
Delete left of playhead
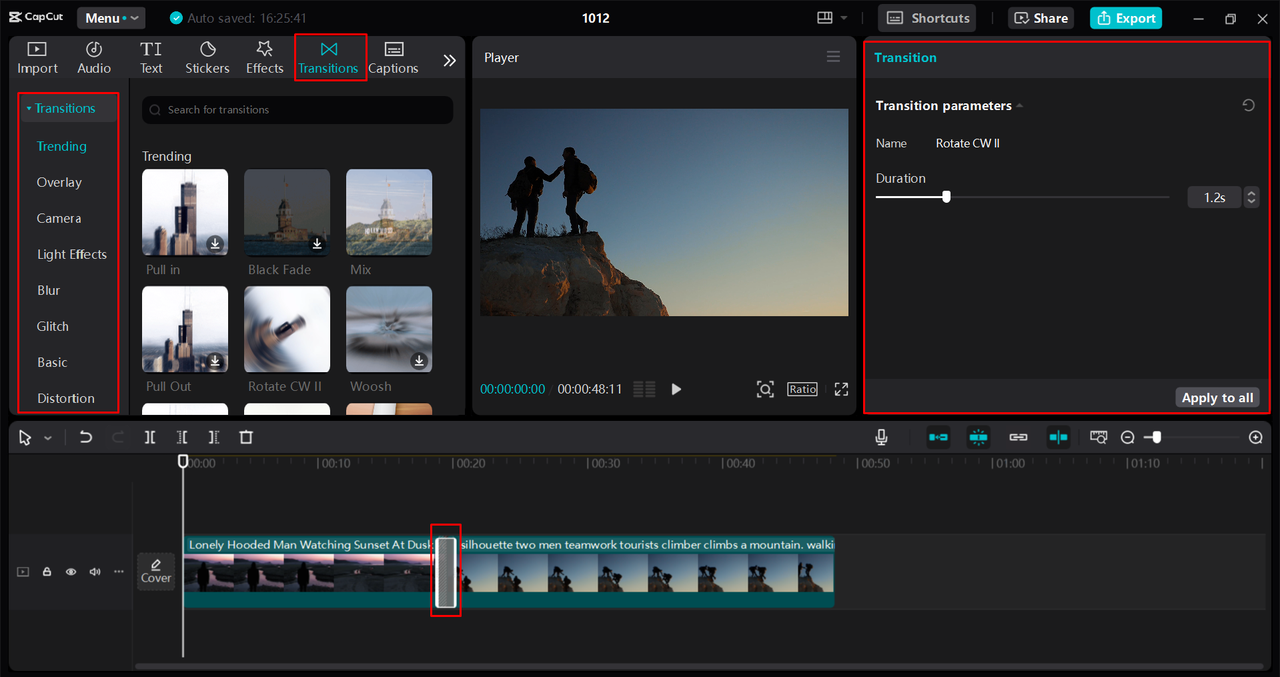coord(182,437)
